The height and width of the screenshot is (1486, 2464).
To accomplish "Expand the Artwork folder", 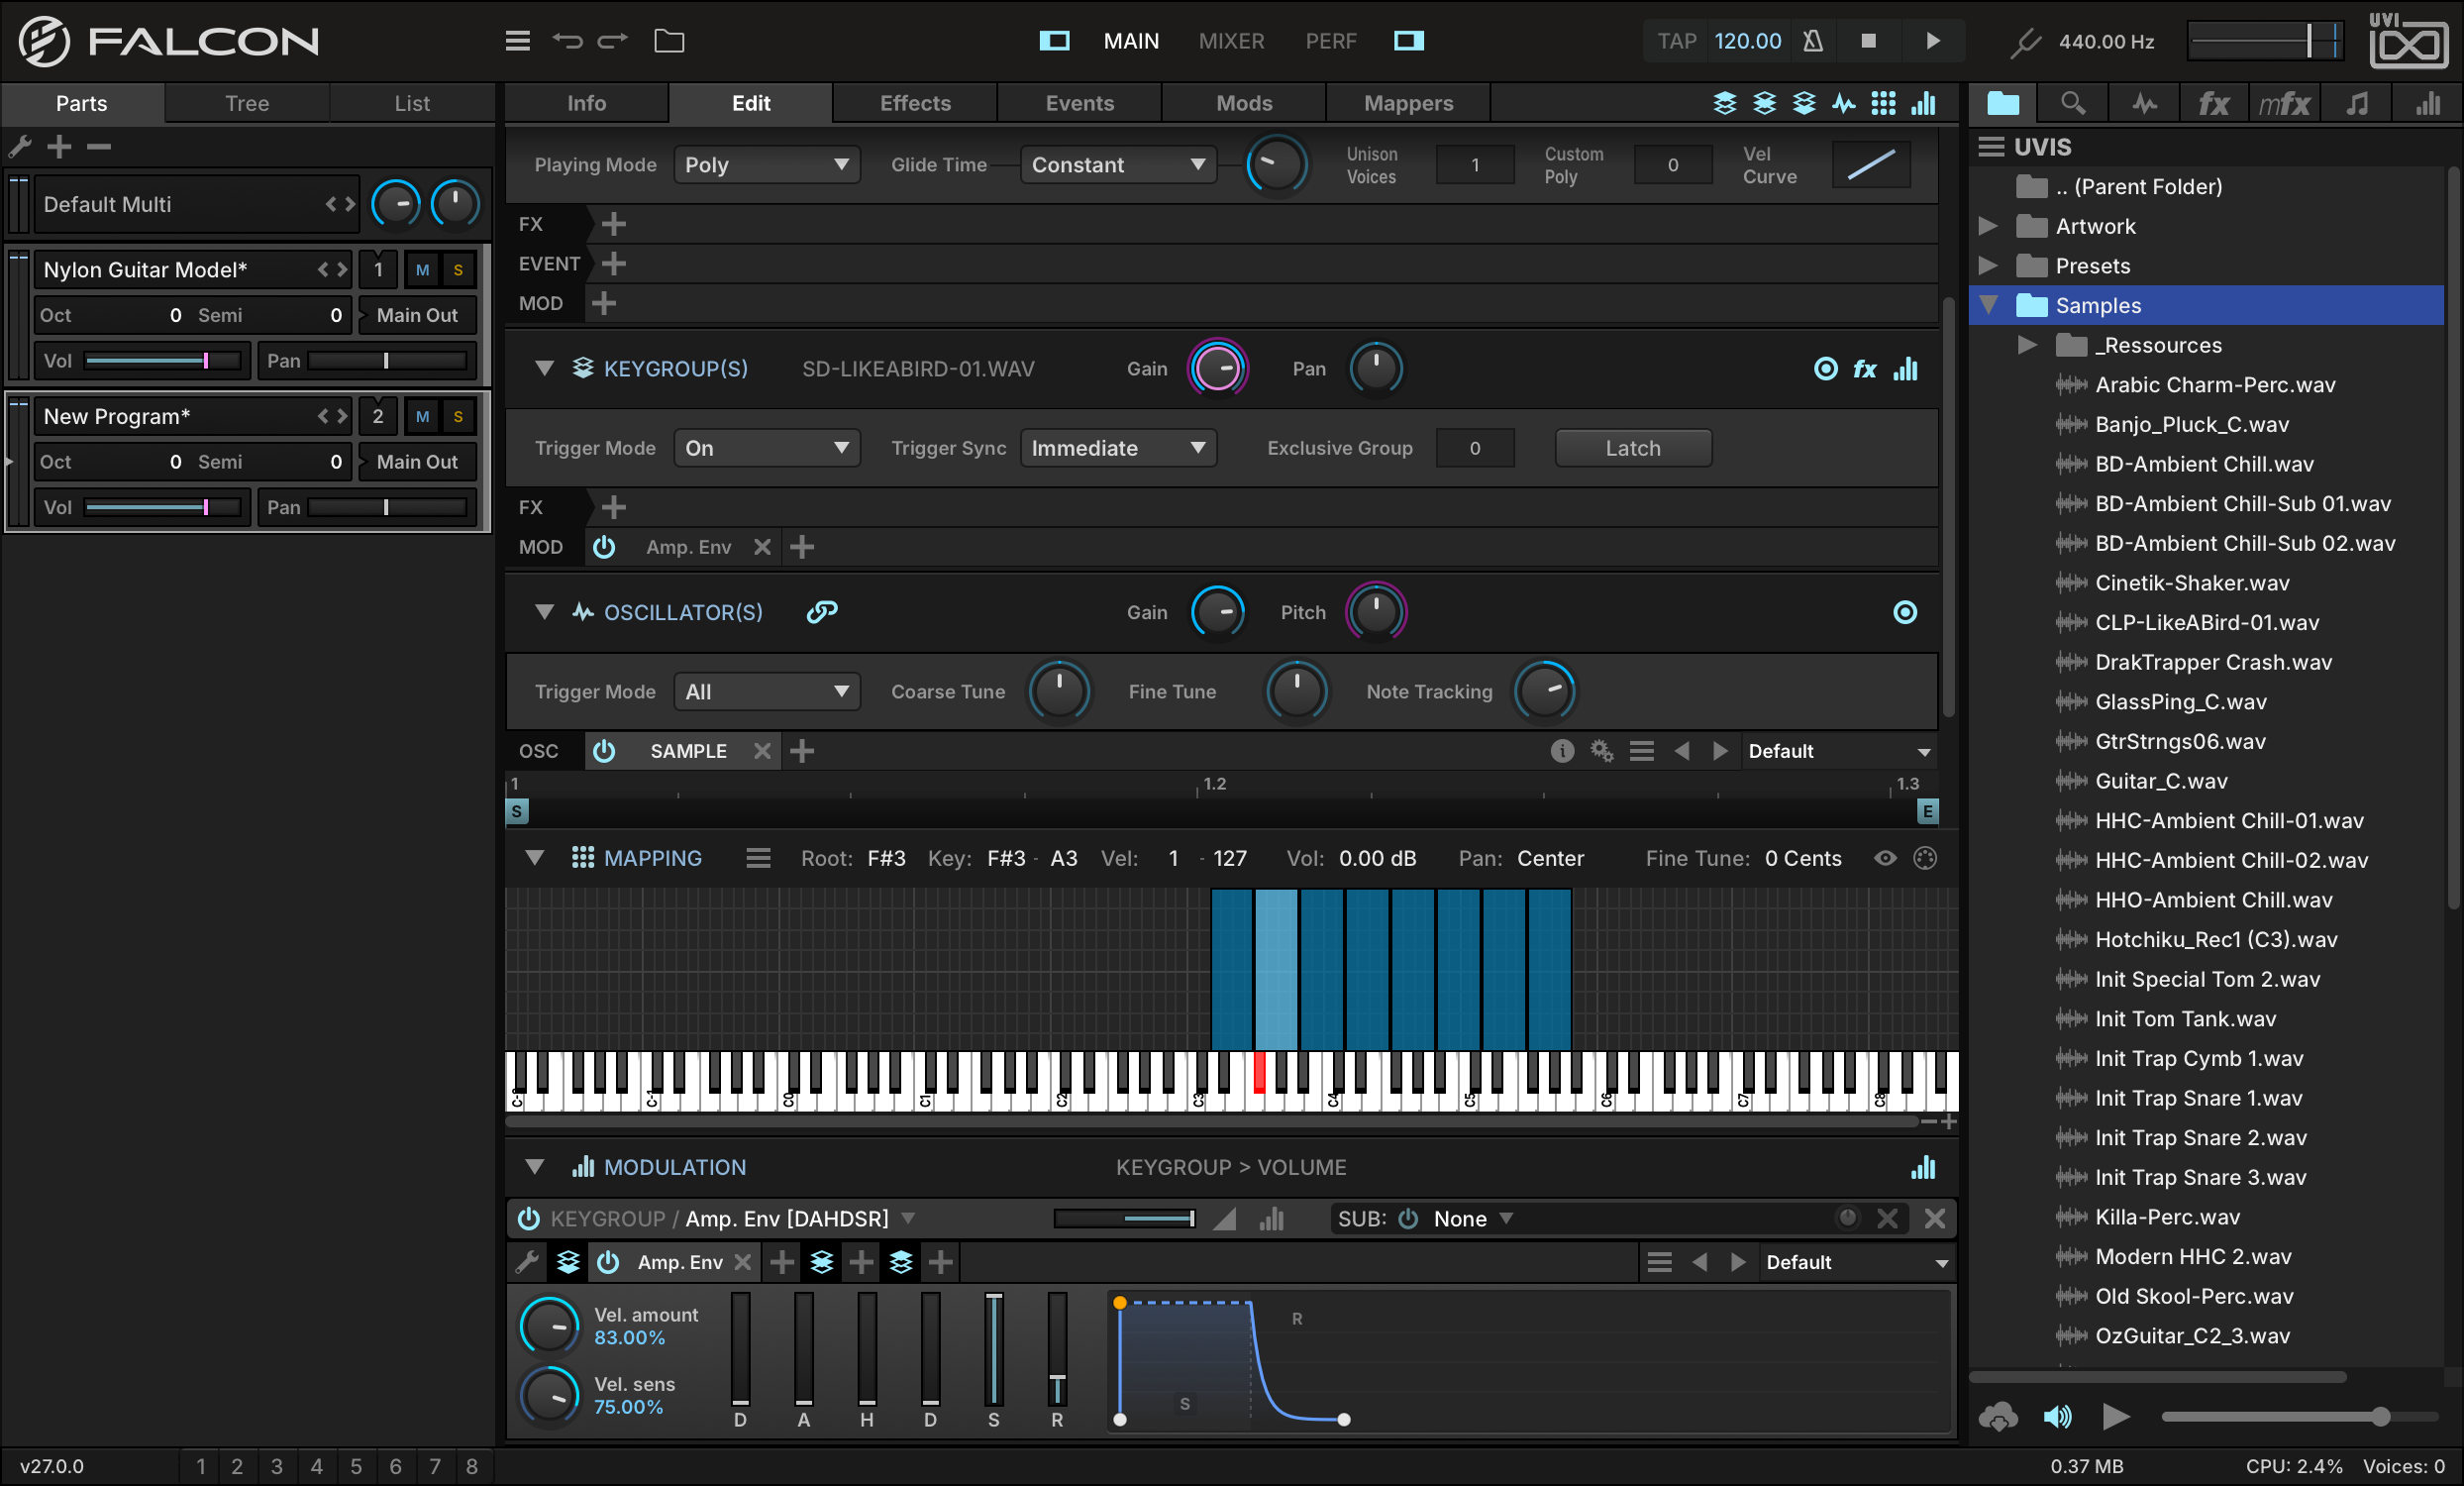I will [x=1988, y=226].
